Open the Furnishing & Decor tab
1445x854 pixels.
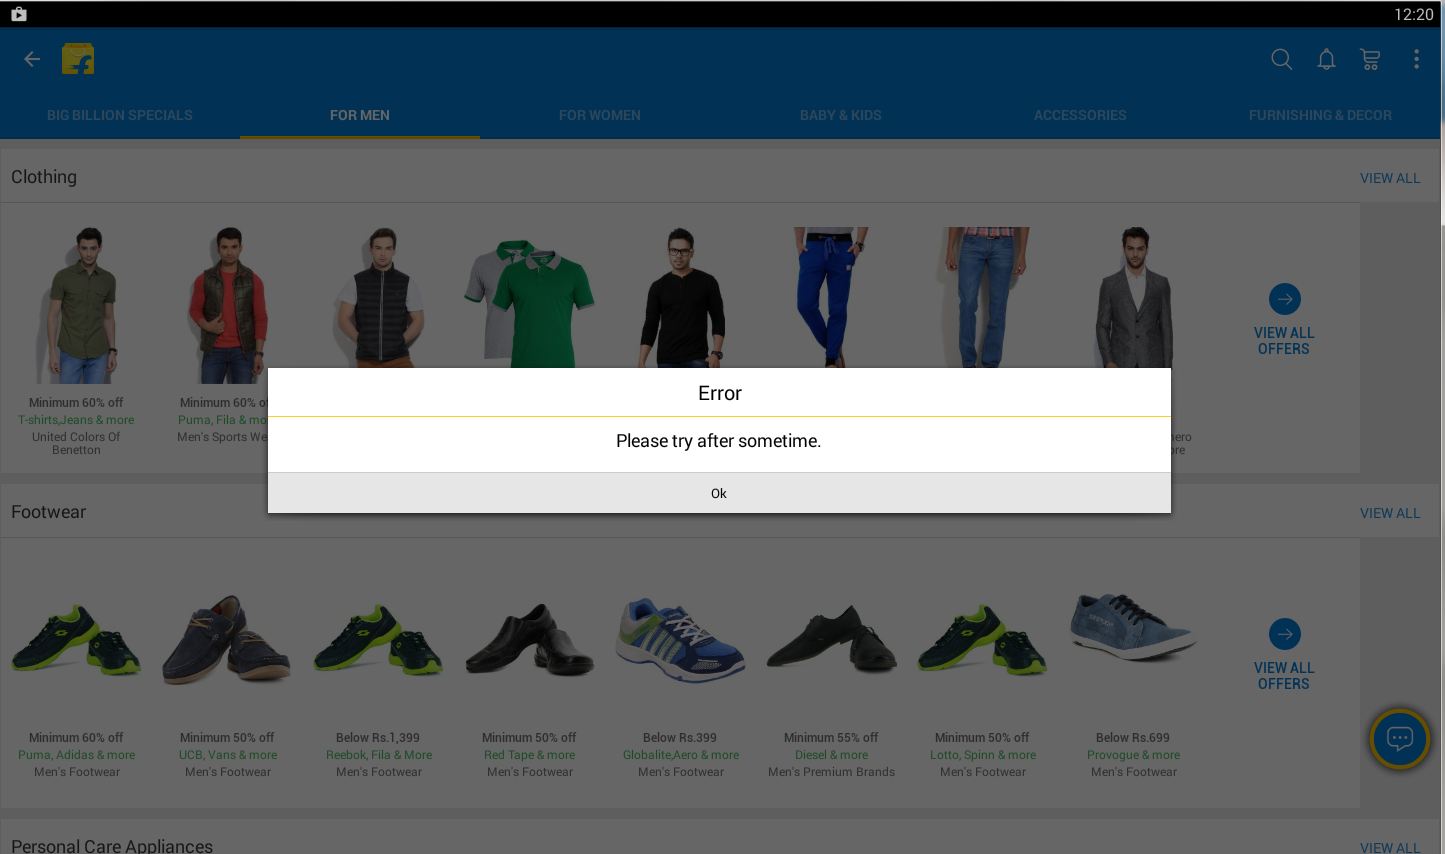click(1320, 115)
